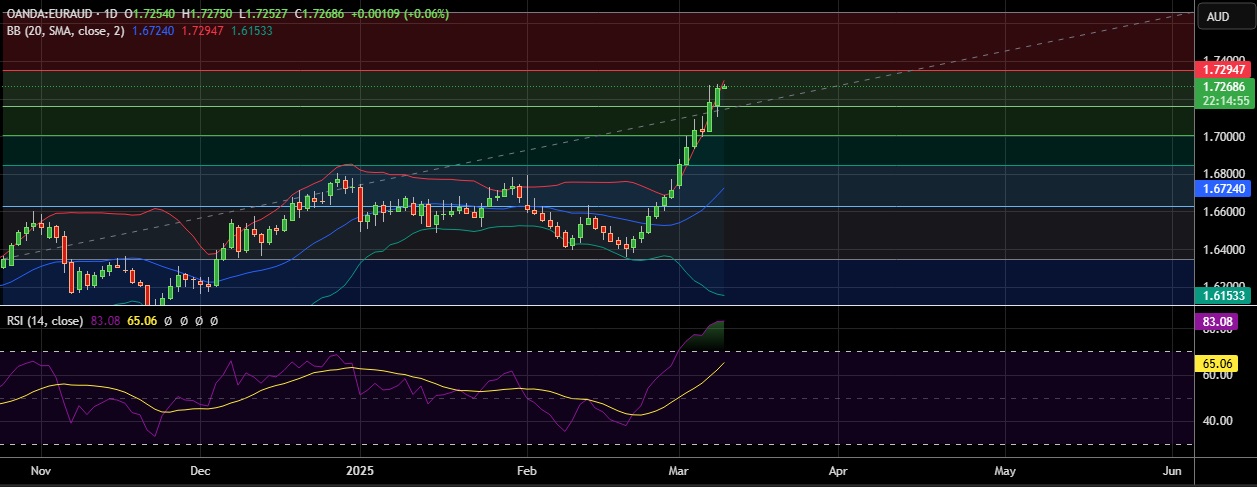This screenshot has width=1257, height=487.
Task: Click the 1.70000 price scale tick
Action: (1224, 135)
